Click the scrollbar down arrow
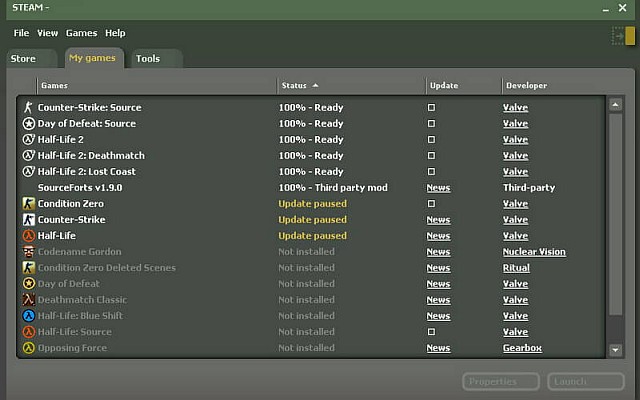Screen dimensions: 640x400 tap(615, 349)
